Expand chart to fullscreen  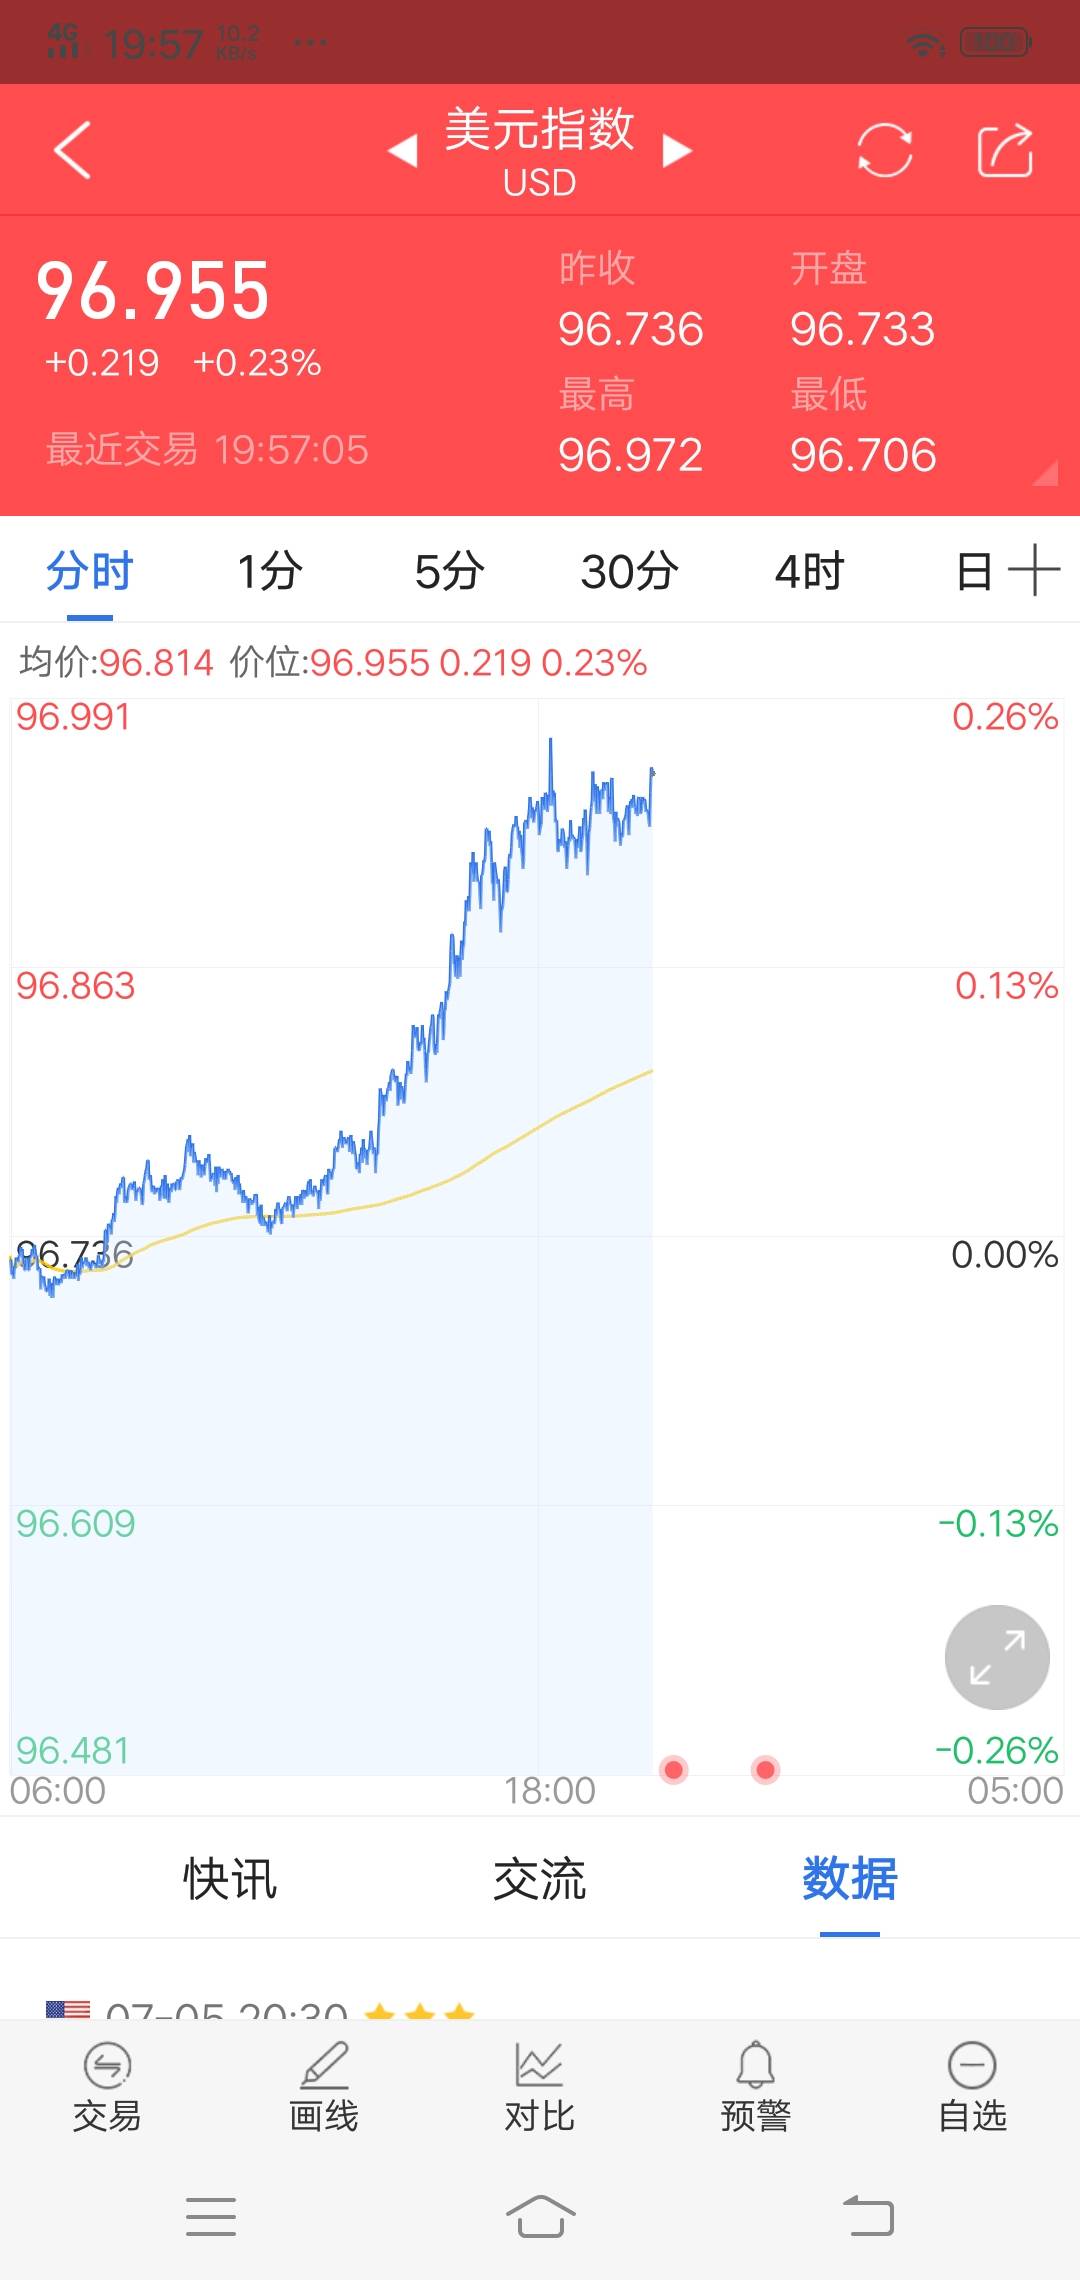997,1657
